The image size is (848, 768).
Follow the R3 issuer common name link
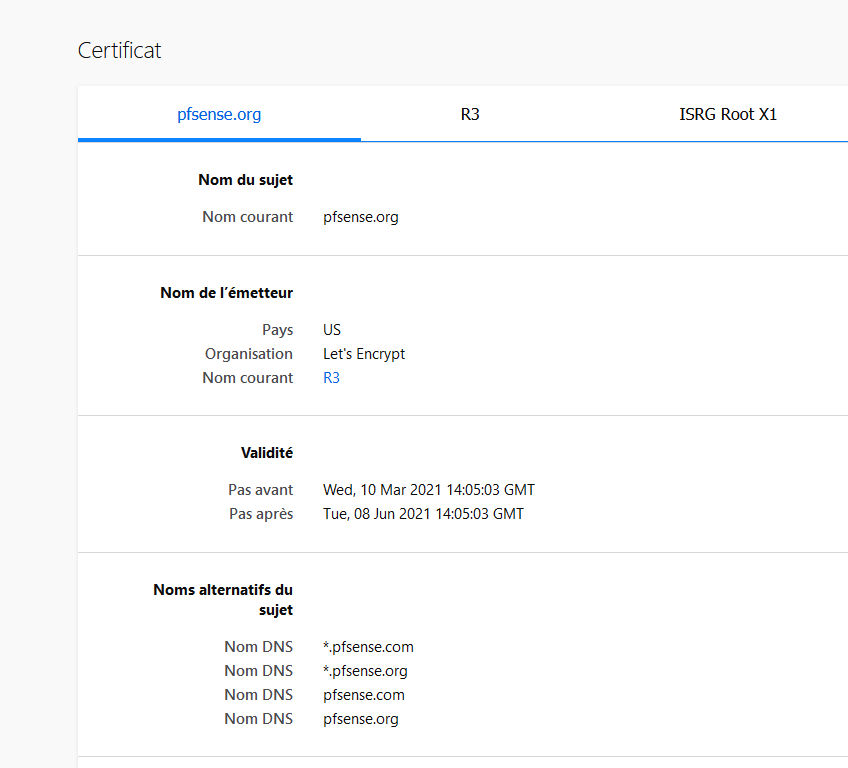coord(331,378)
